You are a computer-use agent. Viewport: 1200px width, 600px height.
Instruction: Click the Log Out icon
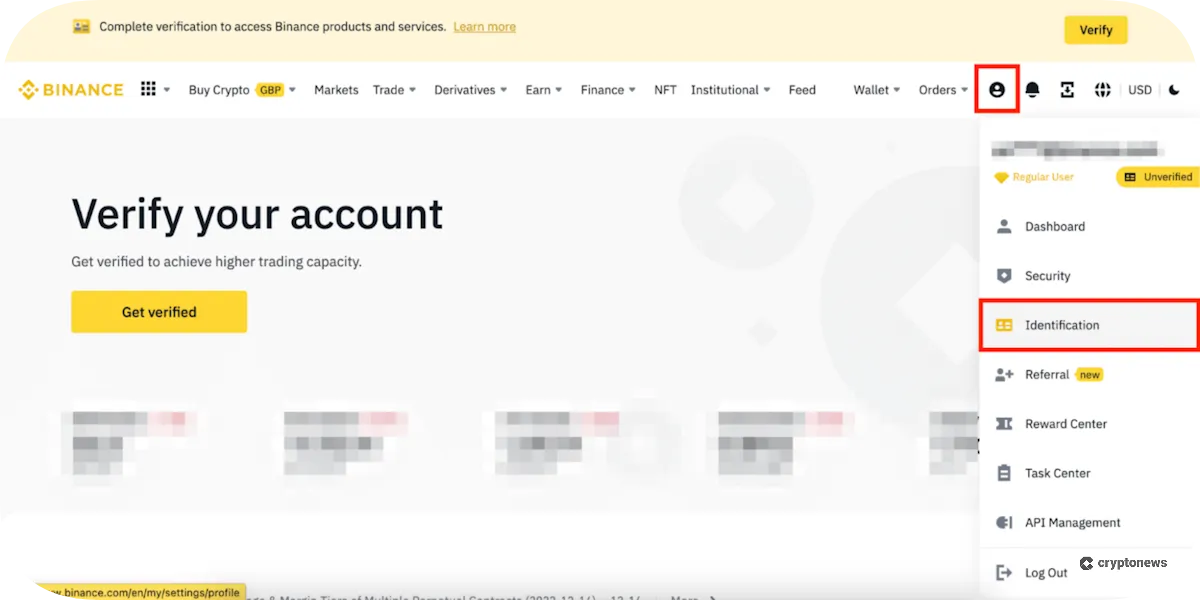pyautogui.click(x=1001, y=571)
